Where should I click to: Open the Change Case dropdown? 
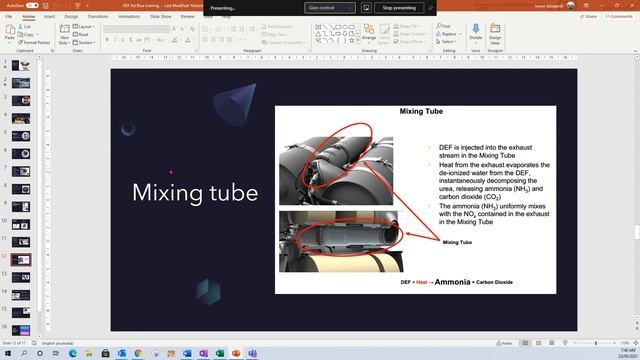coord(161,40)
